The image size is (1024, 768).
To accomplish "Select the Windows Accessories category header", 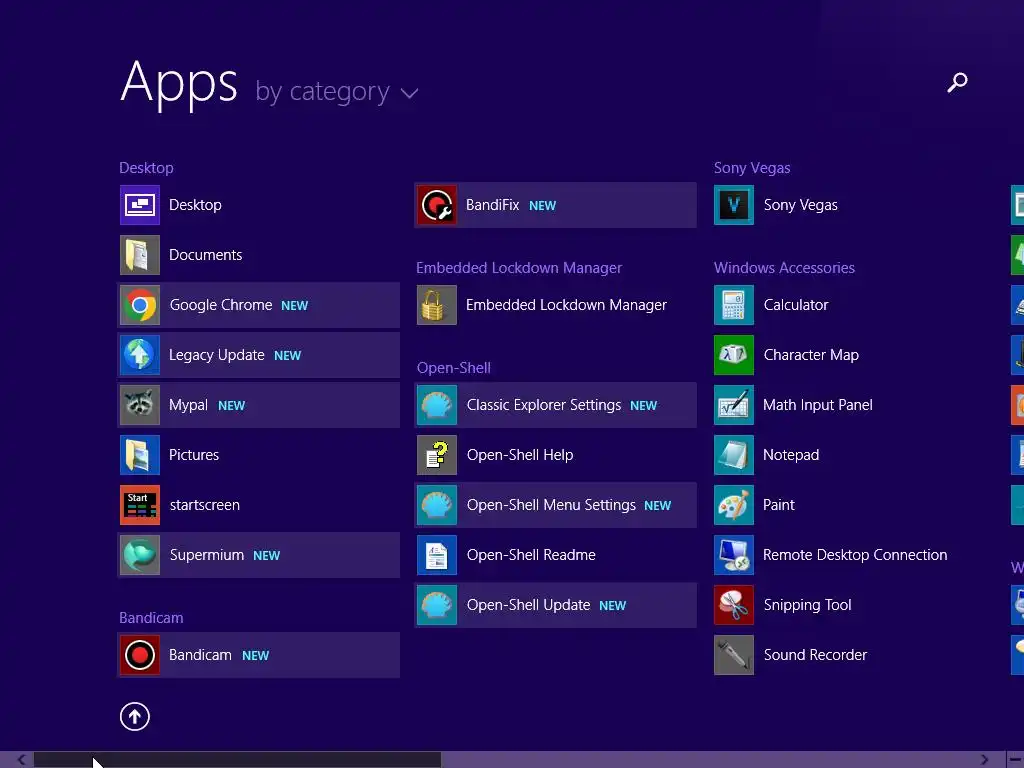I will tap(784, 268).
